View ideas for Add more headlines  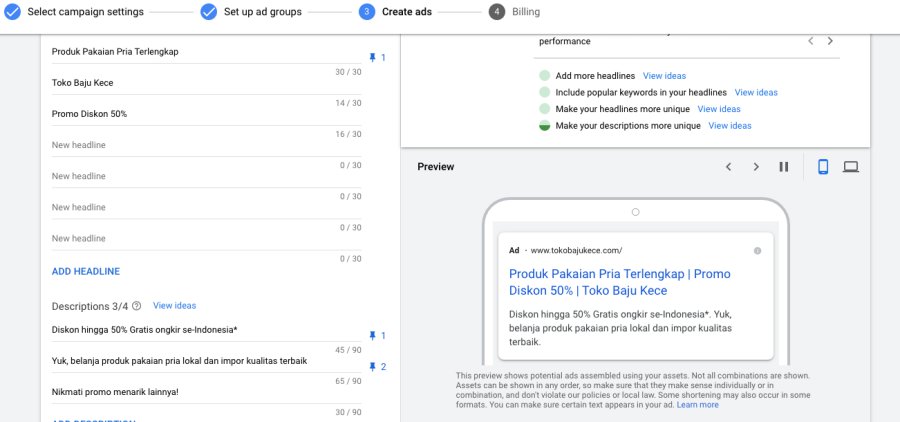coord(664,76)
